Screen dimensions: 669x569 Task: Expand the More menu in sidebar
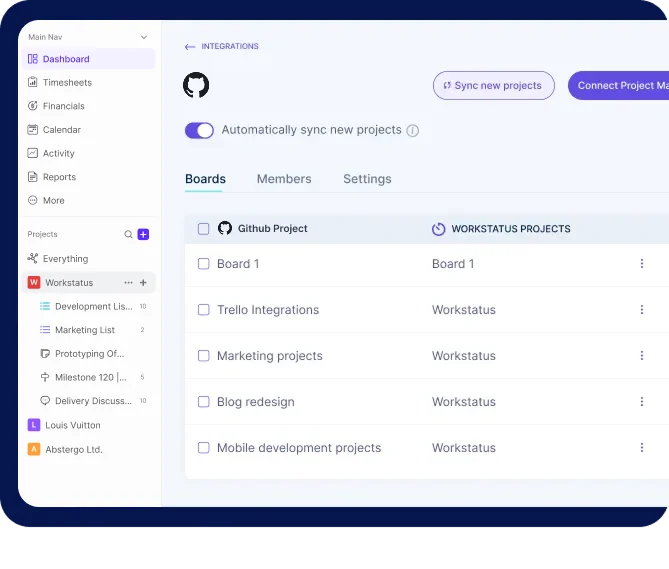53,201
